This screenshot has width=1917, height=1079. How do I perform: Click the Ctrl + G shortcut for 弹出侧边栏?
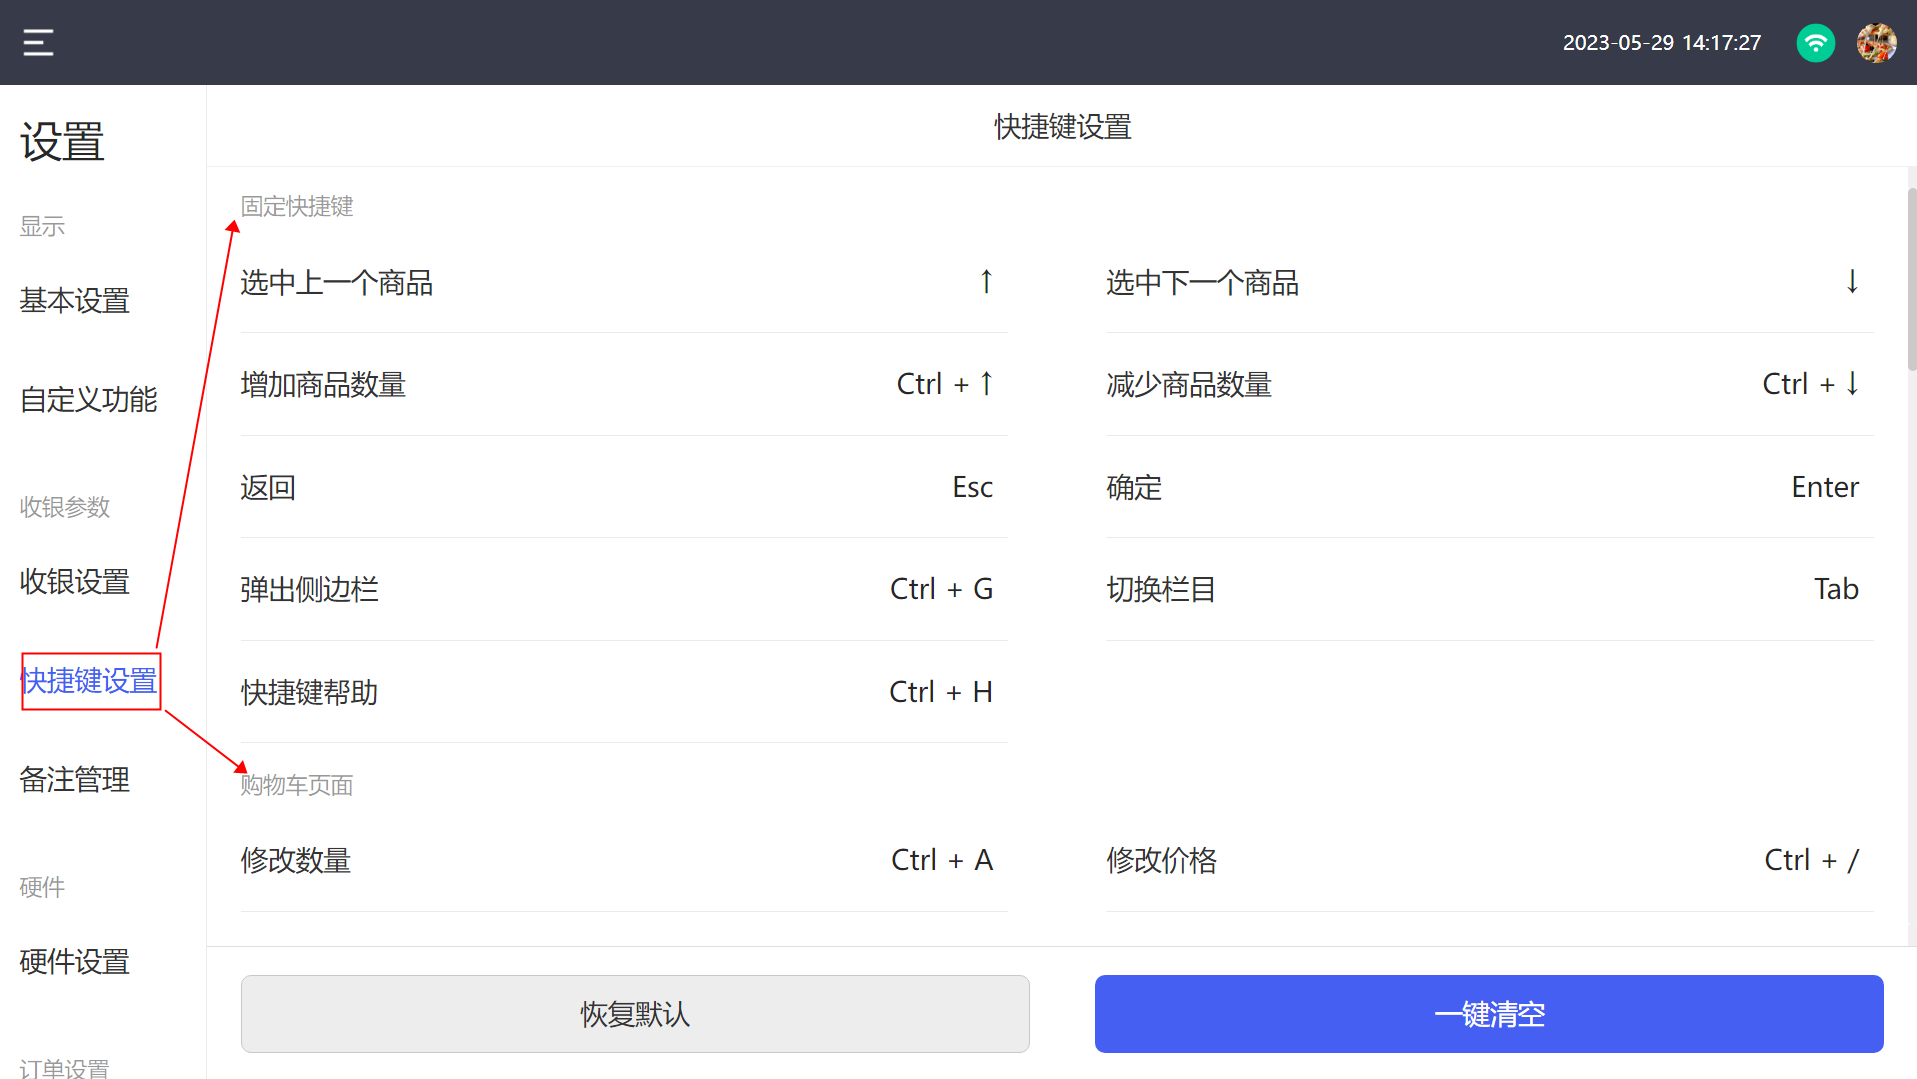pos(941,589)
